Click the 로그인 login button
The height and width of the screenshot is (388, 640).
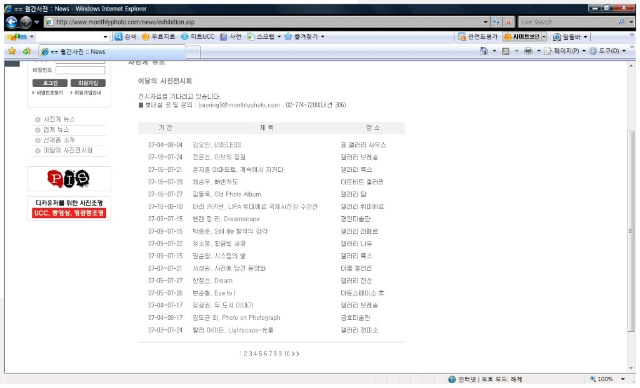coord(50,83)
